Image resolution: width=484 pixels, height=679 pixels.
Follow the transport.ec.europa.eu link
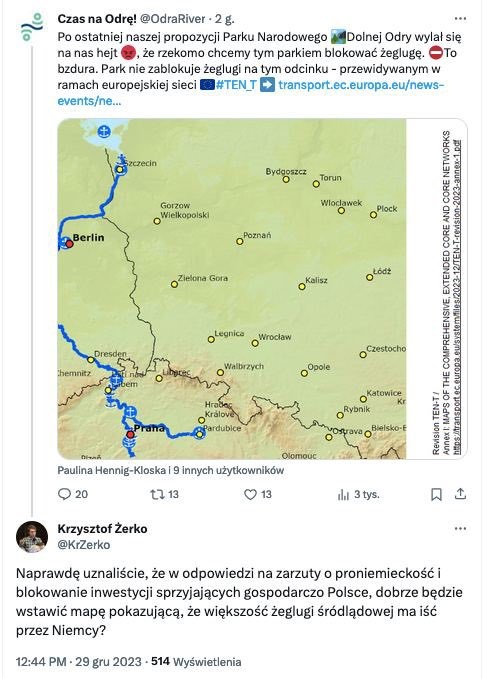click(x=251, y=92)
